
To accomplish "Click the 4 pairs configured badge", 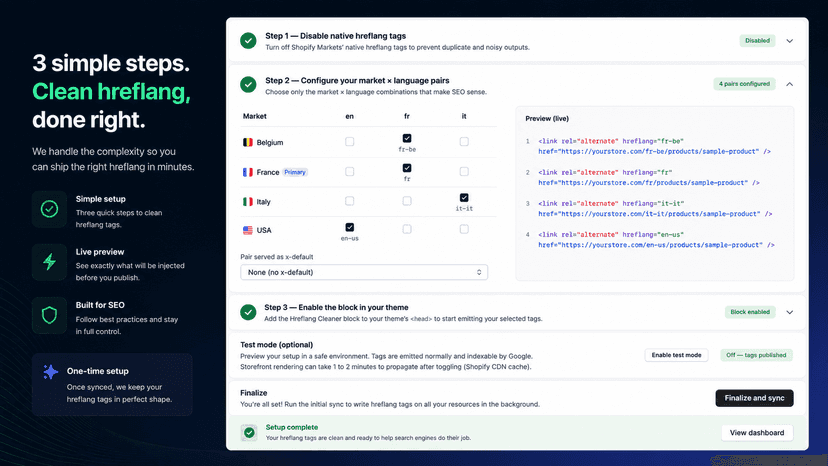I will (745, 84).
